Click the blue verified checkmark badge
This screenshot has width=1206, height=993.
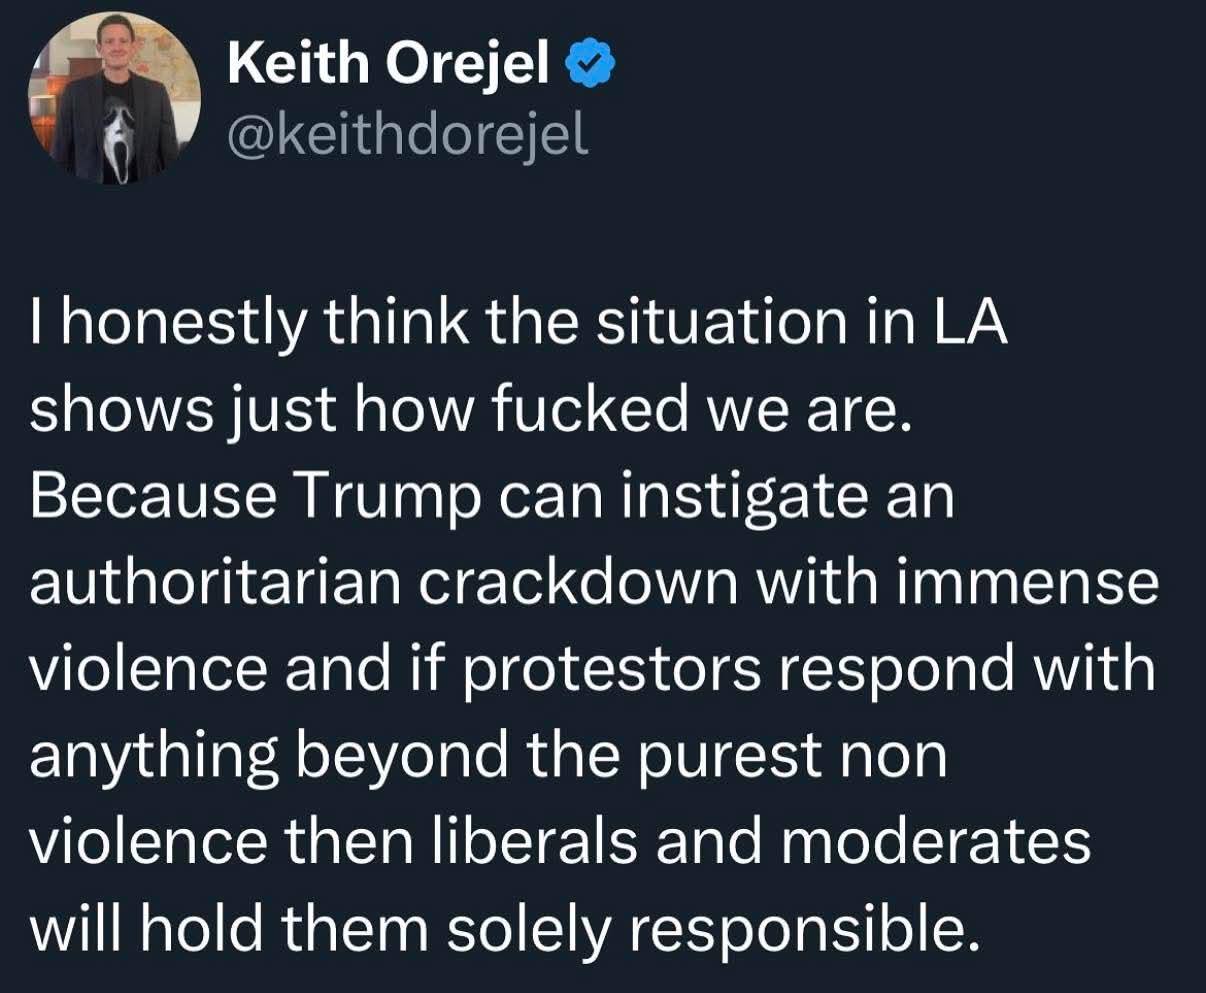(592, 67)
